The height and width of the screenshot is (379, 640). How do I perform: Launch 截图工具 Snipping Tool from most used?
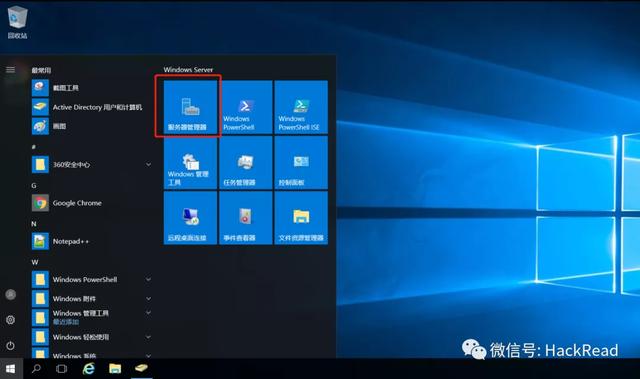(x=92, y=88)
